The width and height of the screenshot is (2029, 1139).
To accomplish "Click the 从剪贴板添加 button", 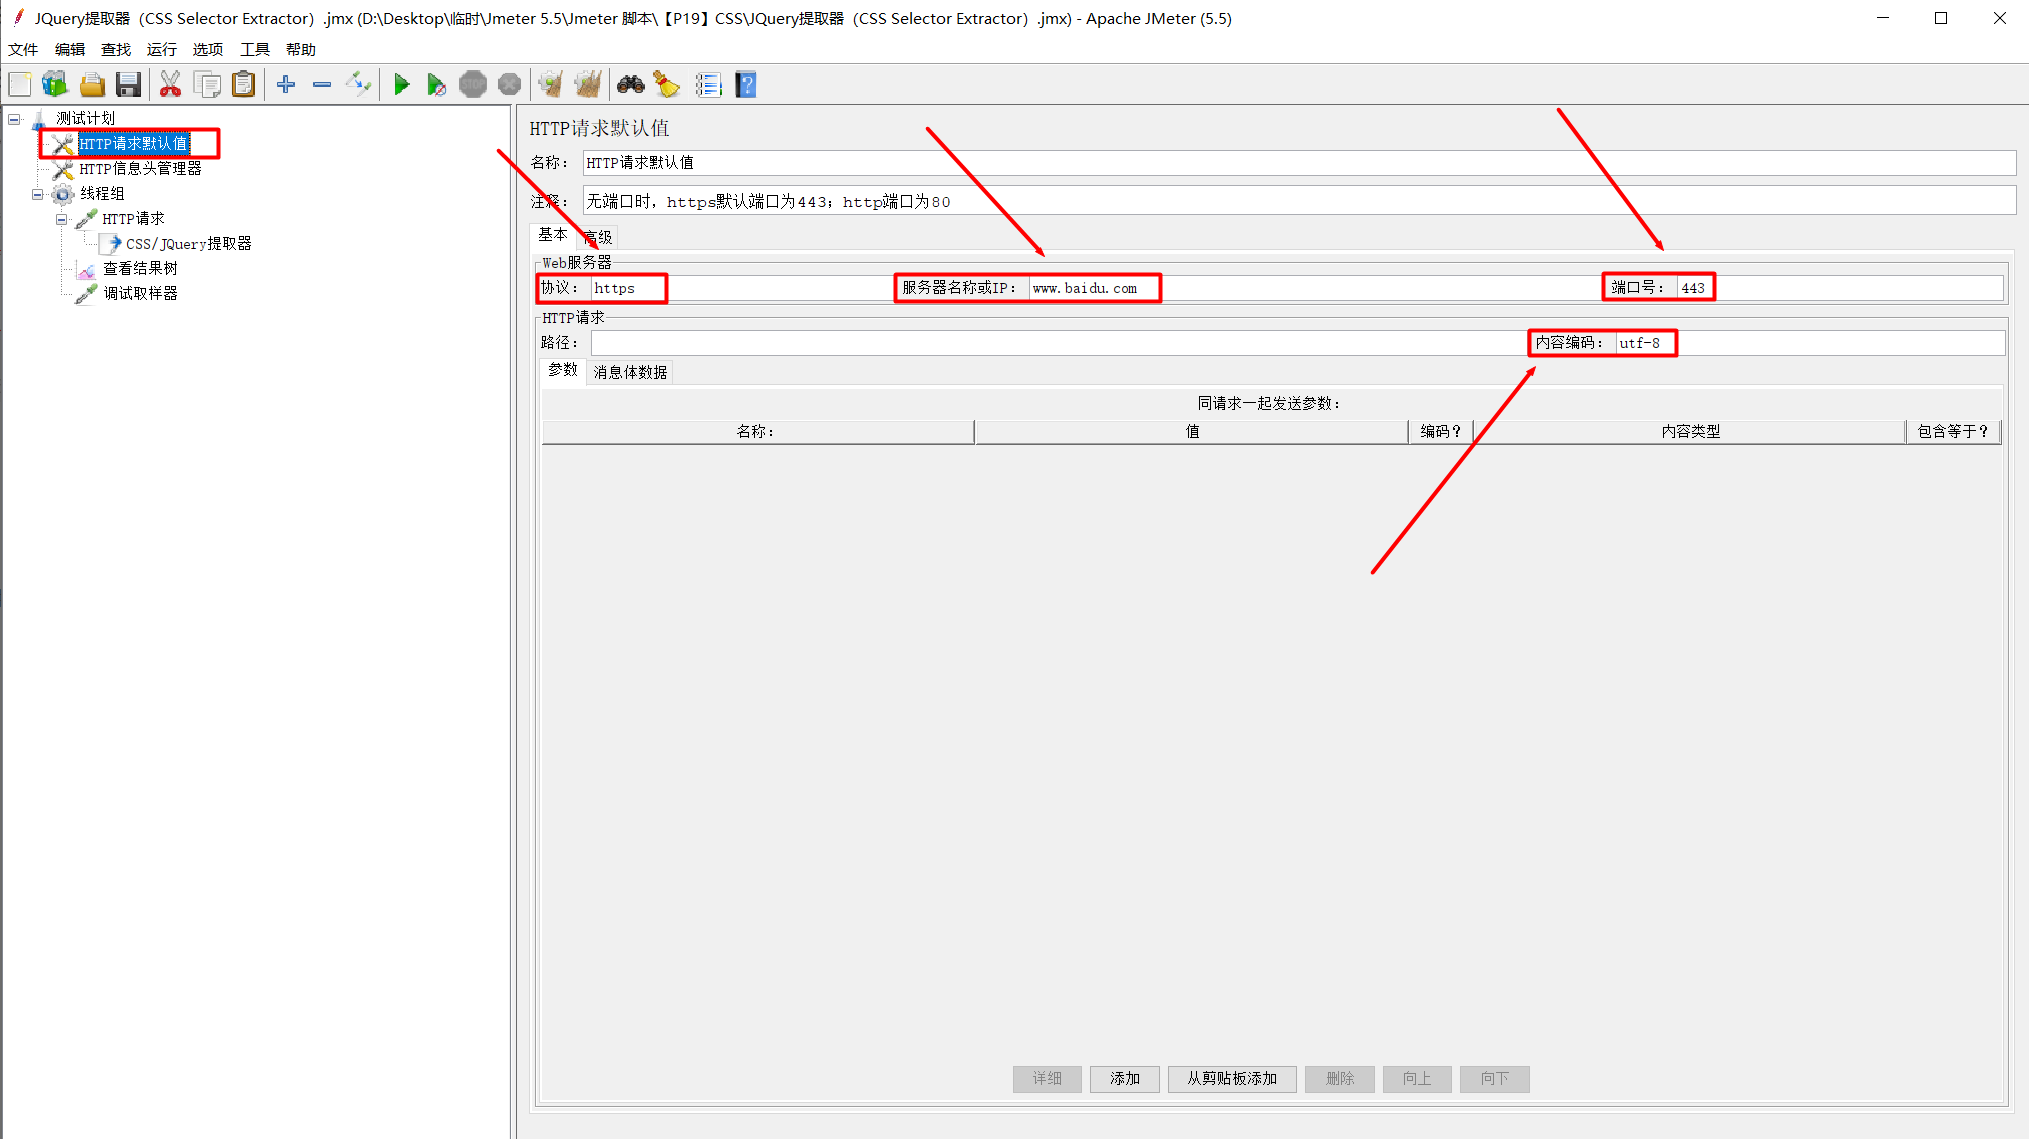I will (1232, 1079).
